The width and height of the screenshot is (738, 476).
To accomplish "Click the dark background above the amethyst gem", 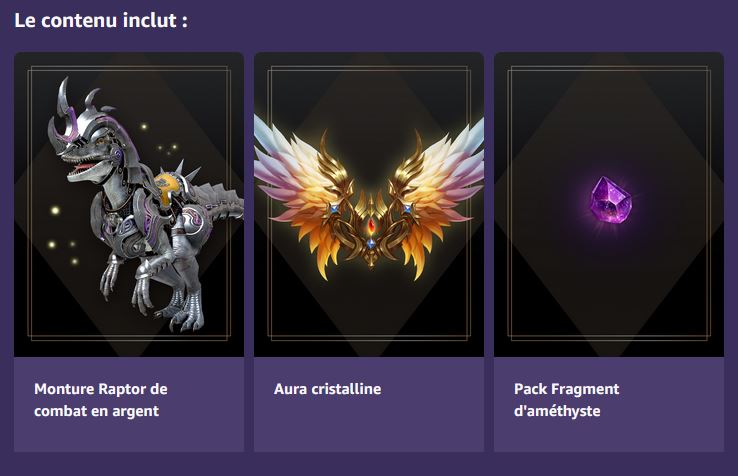I will pyautogui.click(x=609, y=110).
